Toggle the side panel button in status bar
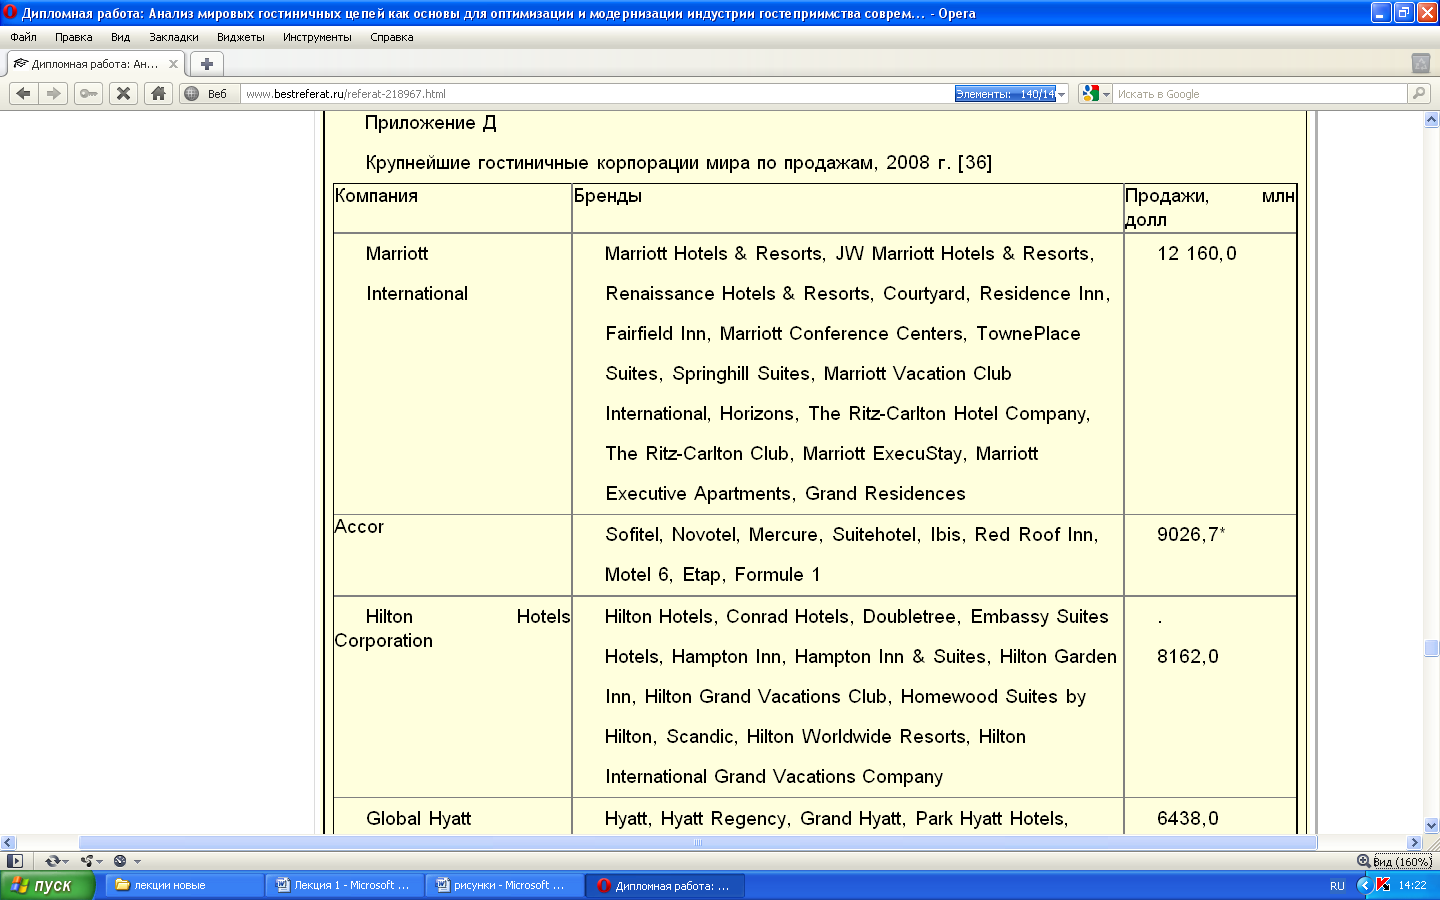The height and width of the screenshot is (900, 1440). [14, 861]
